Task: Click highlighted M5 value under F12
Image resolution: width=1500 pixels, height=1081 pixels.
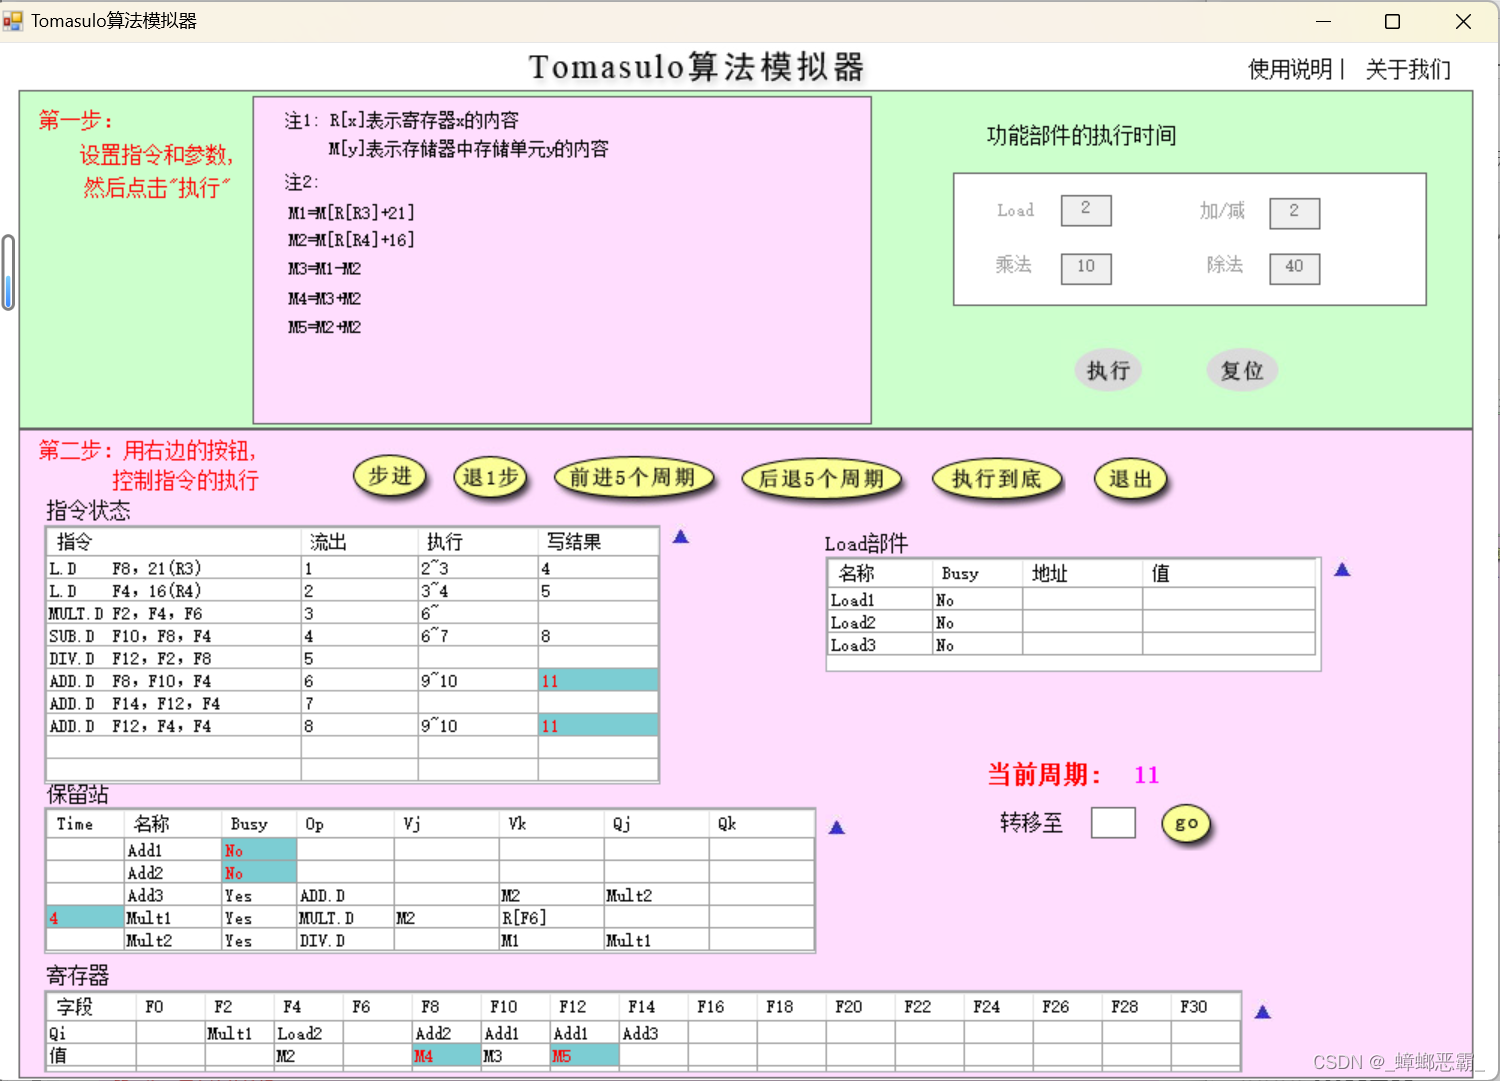Action: pyautogui.click(x=584, y=1055)
